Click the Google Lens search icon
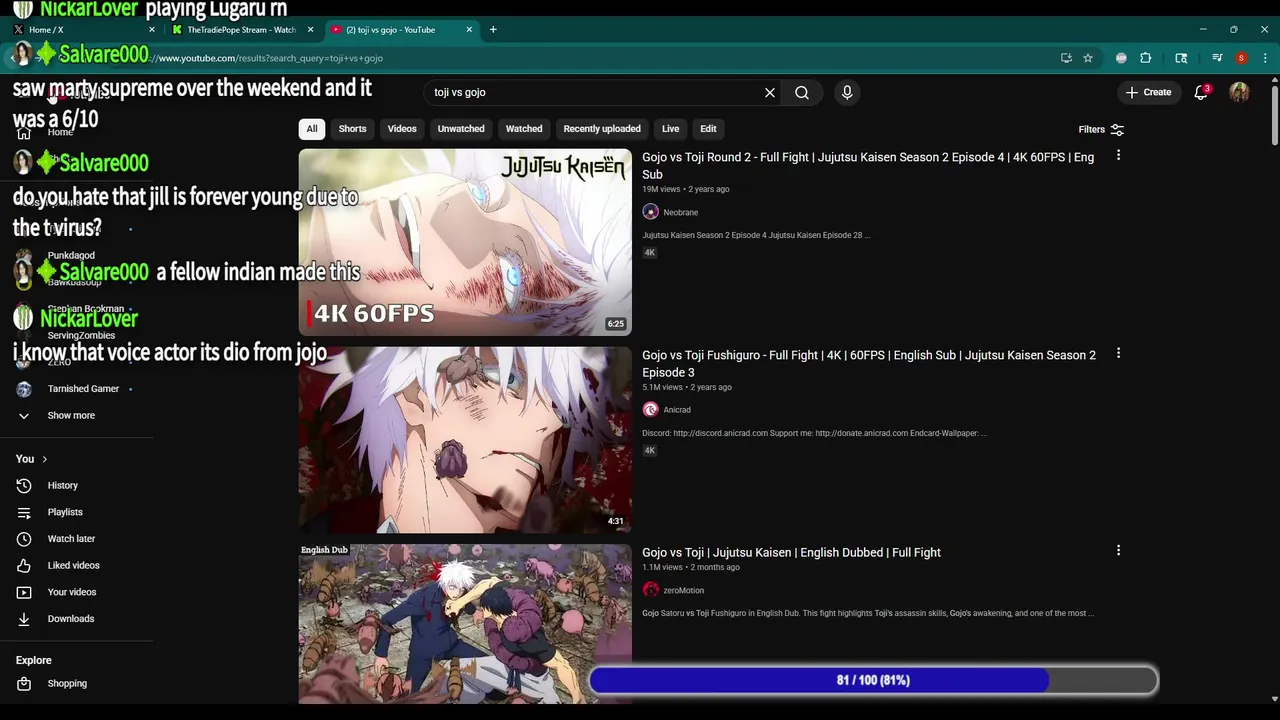Viewport: 1280px width, 720px height. (x=1181, y=58)
